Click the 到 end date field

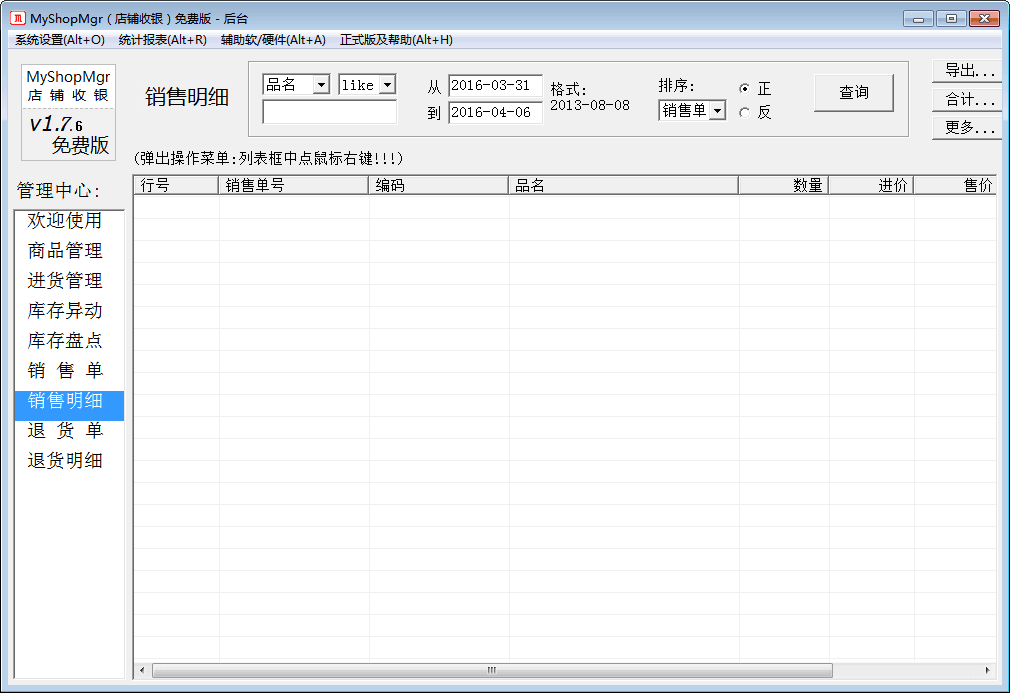495,113
